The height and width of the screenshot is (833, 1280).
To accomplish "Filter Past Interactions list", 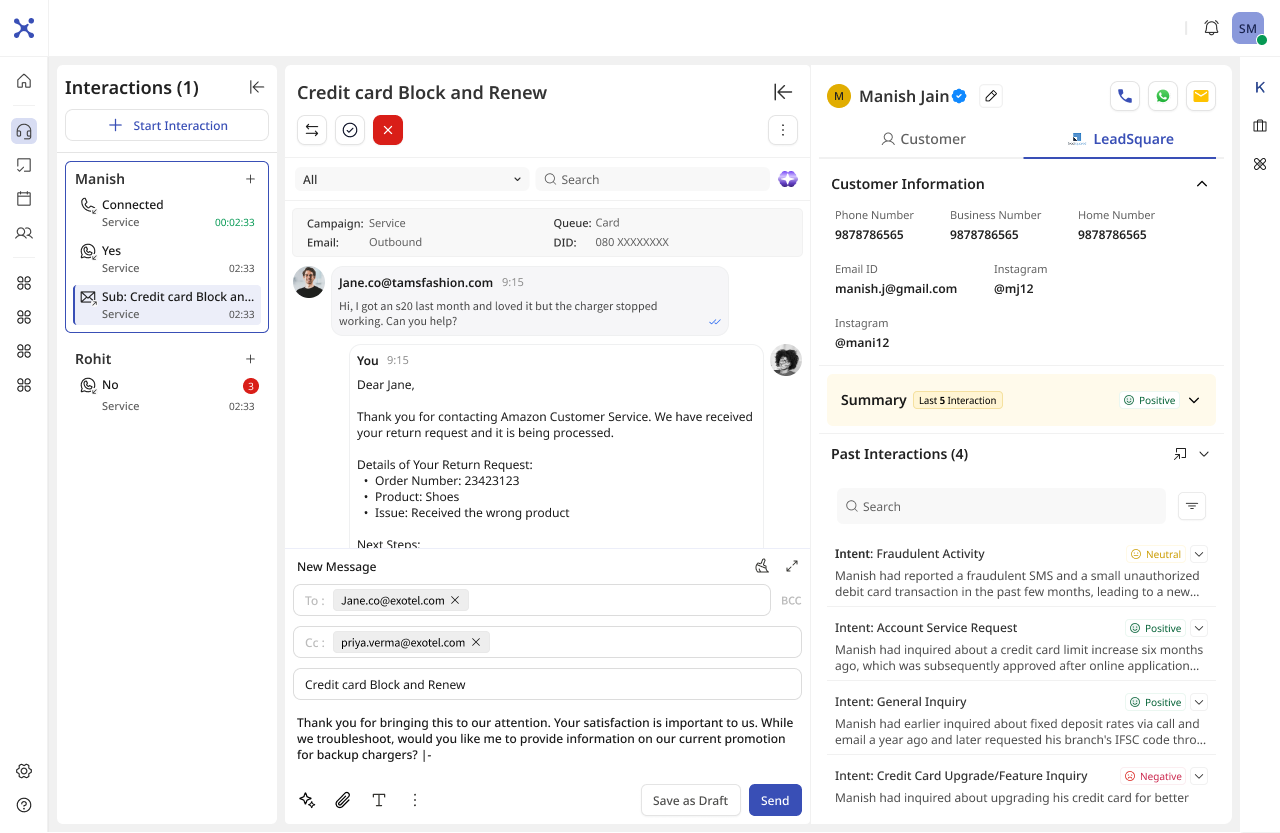I will coord(1192,506).
